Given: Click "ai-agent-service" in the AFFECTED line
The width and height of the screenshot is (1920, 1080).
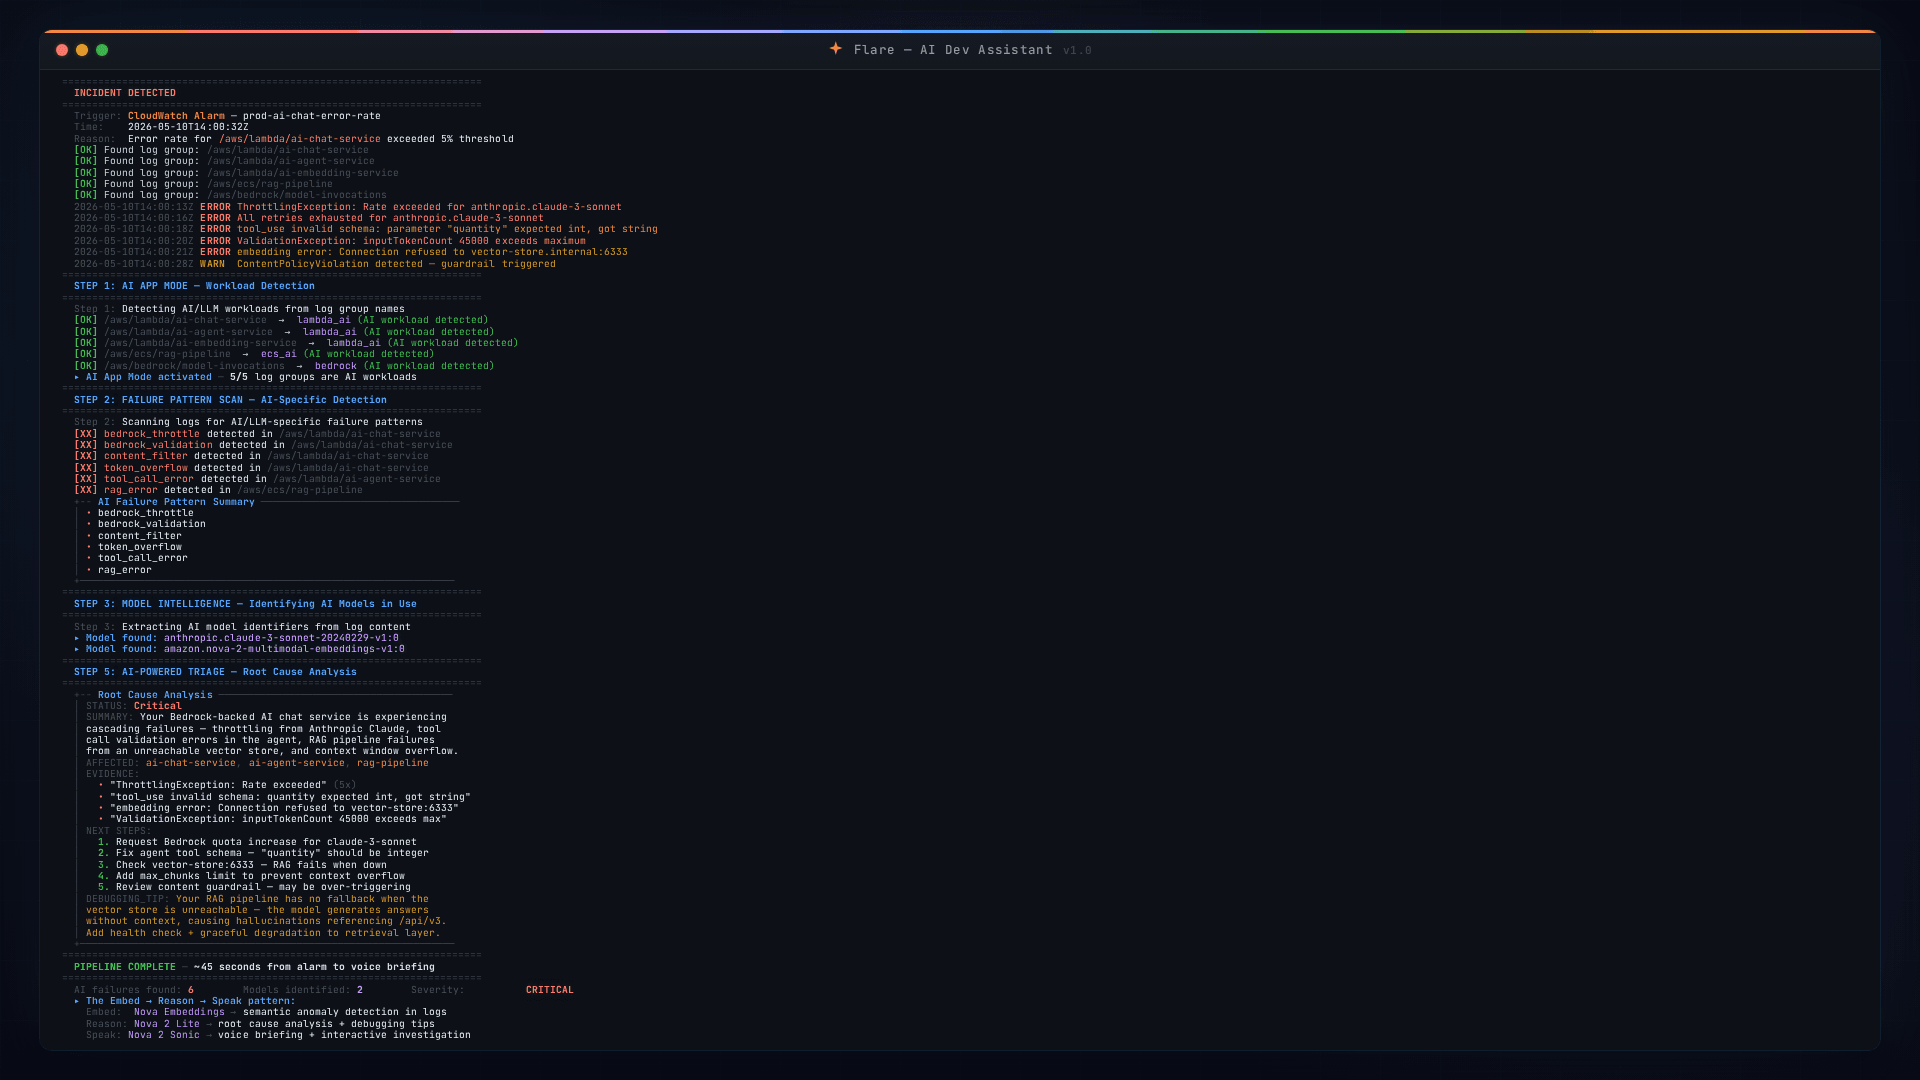Looking at the screenshot, I should [x=296, y=763].
